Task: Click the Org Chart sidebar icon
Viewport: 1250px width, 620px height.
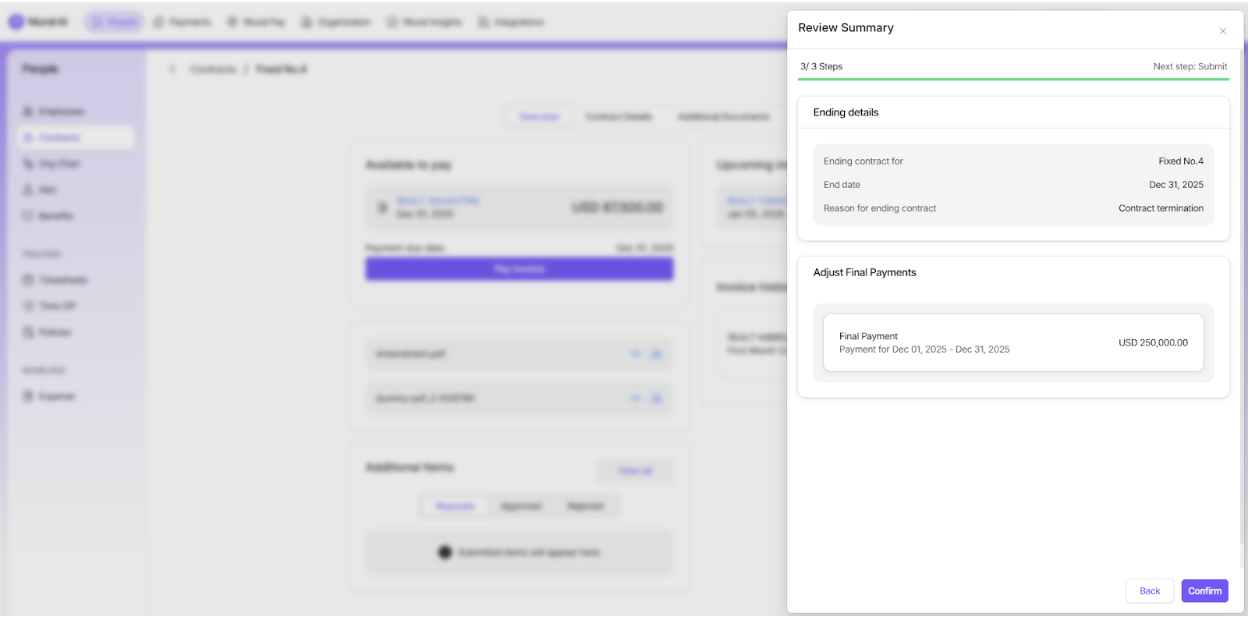Action: click(28, 164)
